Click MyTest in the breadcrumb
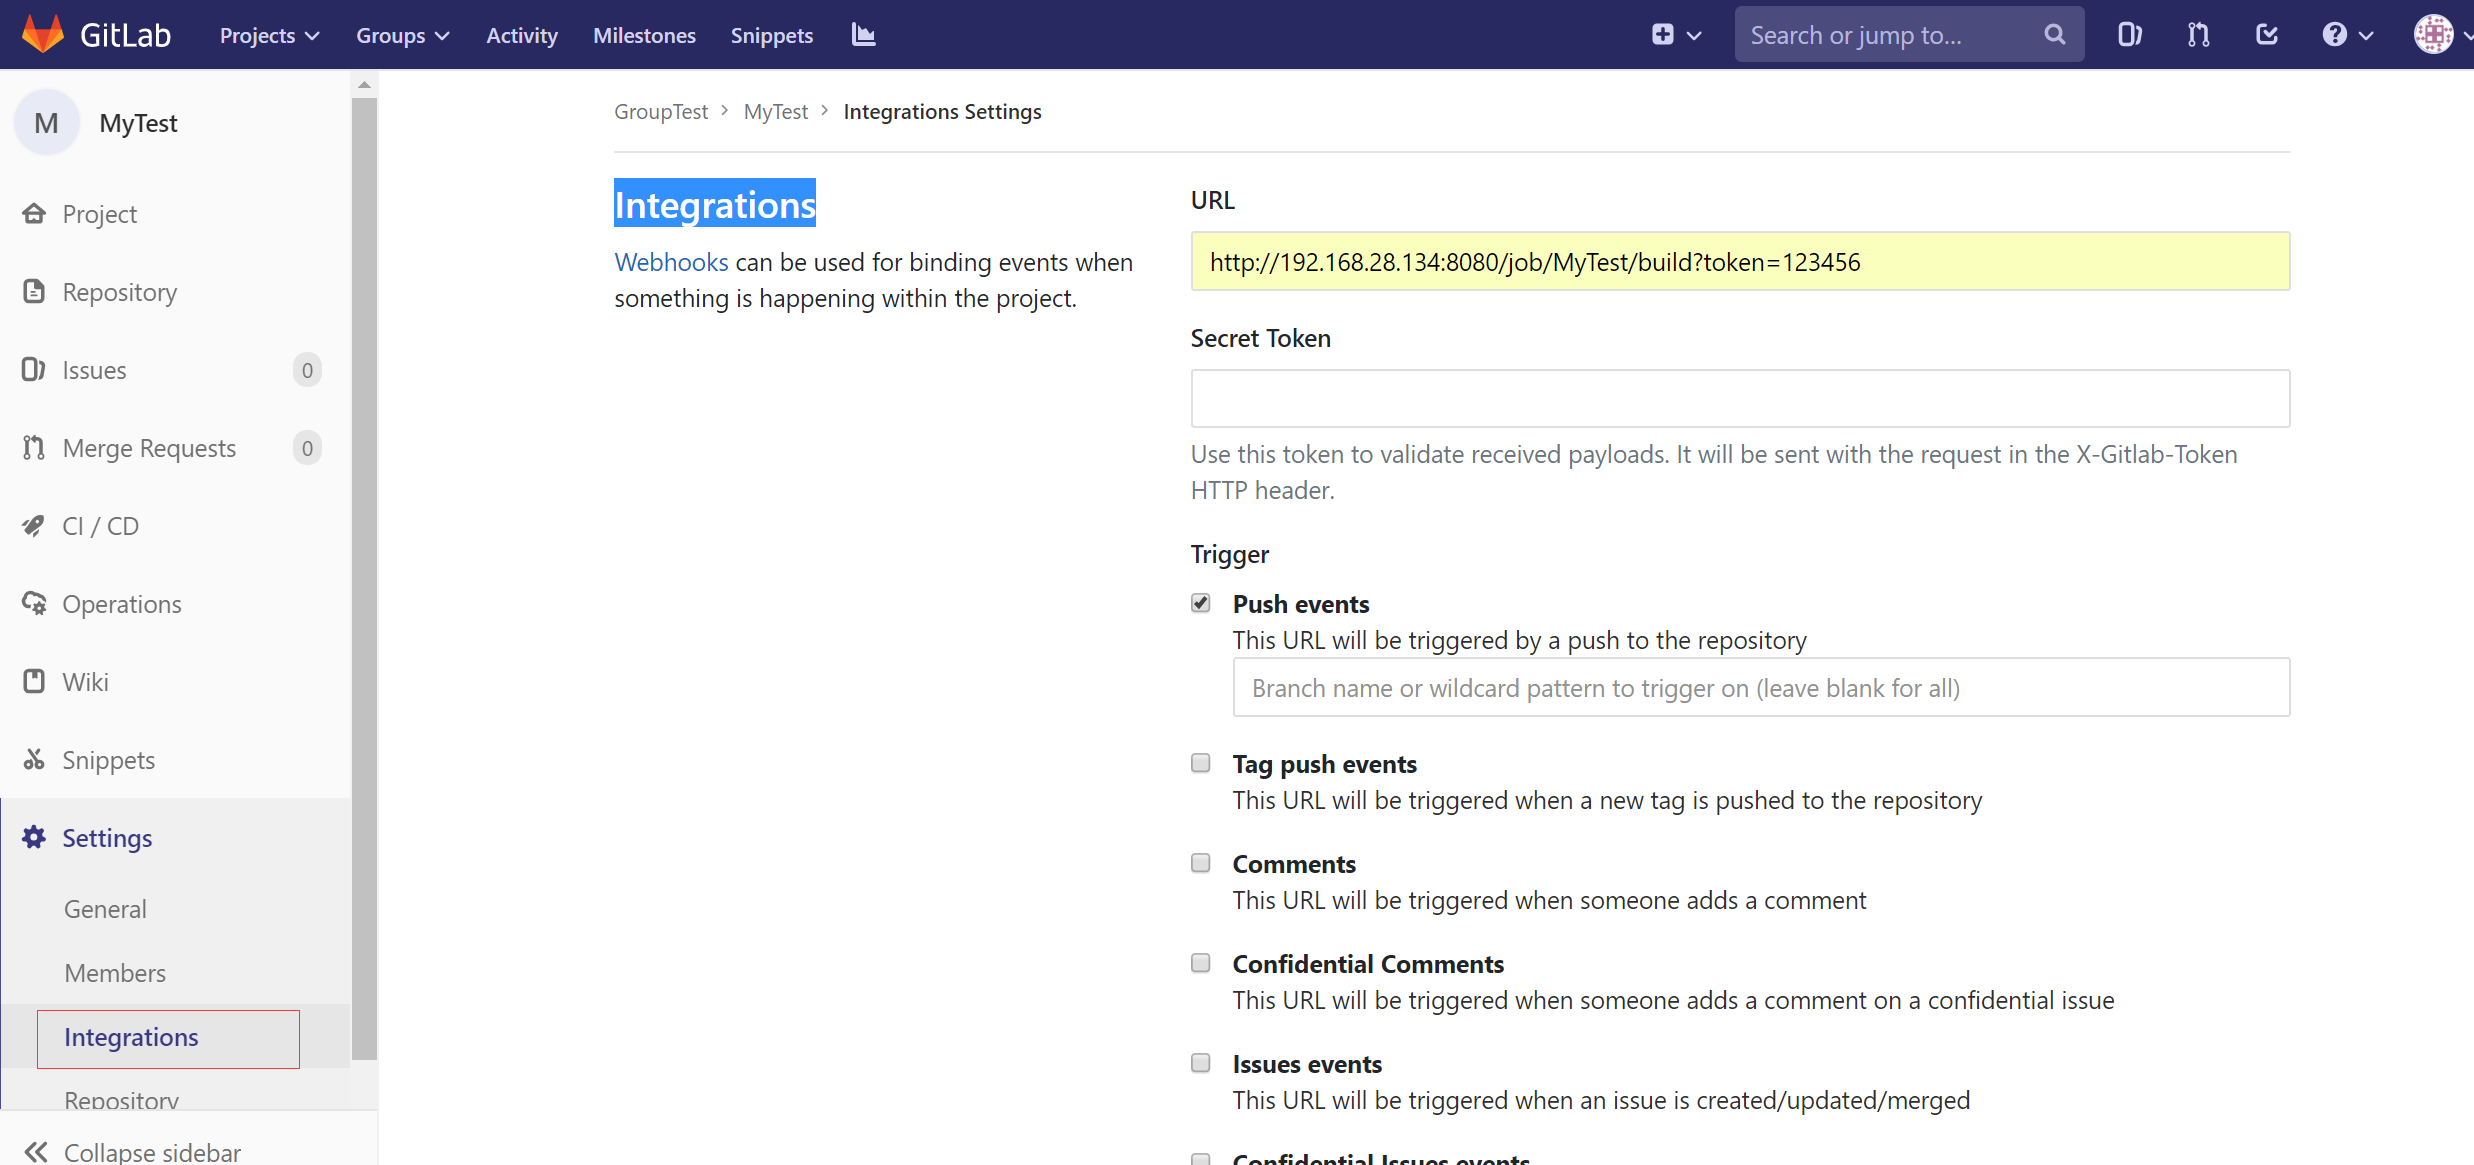 [x=775, y=111]
